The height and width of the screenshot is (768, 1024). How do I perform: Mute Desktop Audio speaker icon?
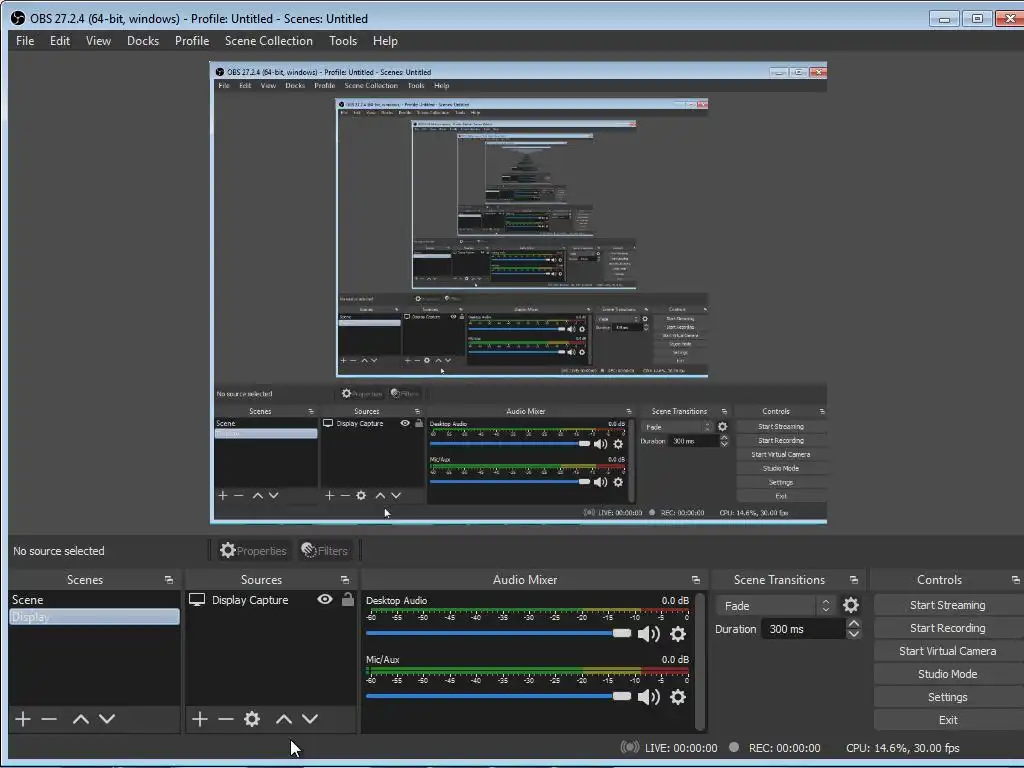coord(648,634)
